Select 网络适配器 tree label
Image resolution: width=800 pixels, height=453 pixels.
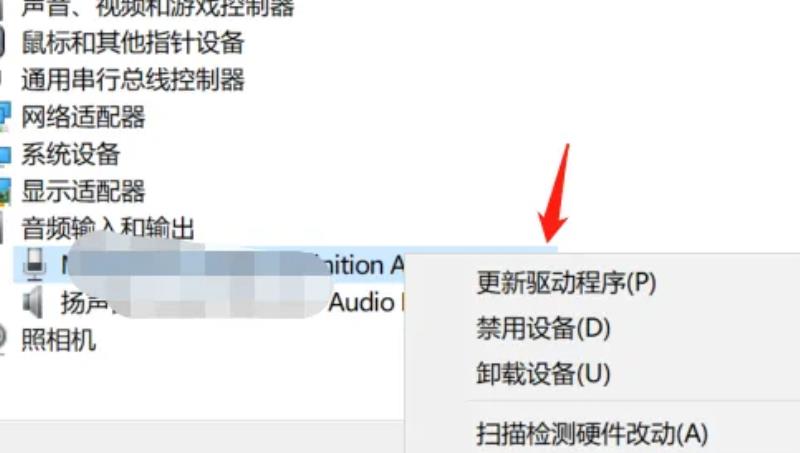(x=83, y=117)
